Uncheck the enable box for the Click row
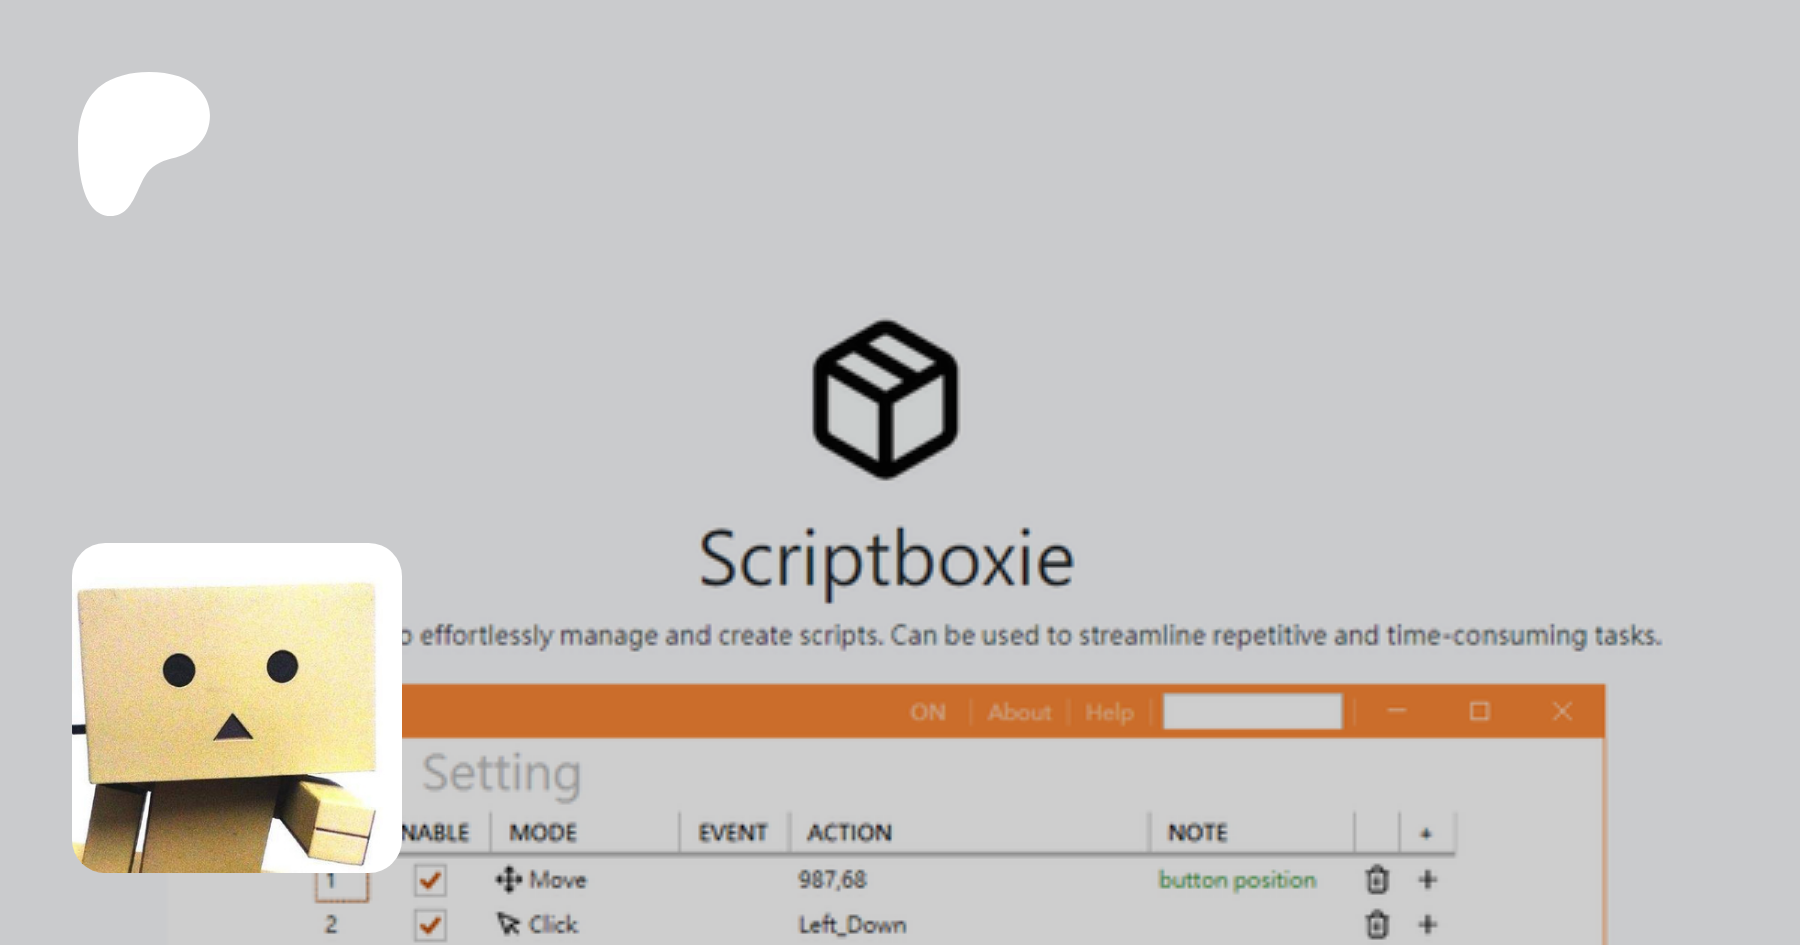The width and height of the screenshot is (1800, 945). click(x=430, y=925)
